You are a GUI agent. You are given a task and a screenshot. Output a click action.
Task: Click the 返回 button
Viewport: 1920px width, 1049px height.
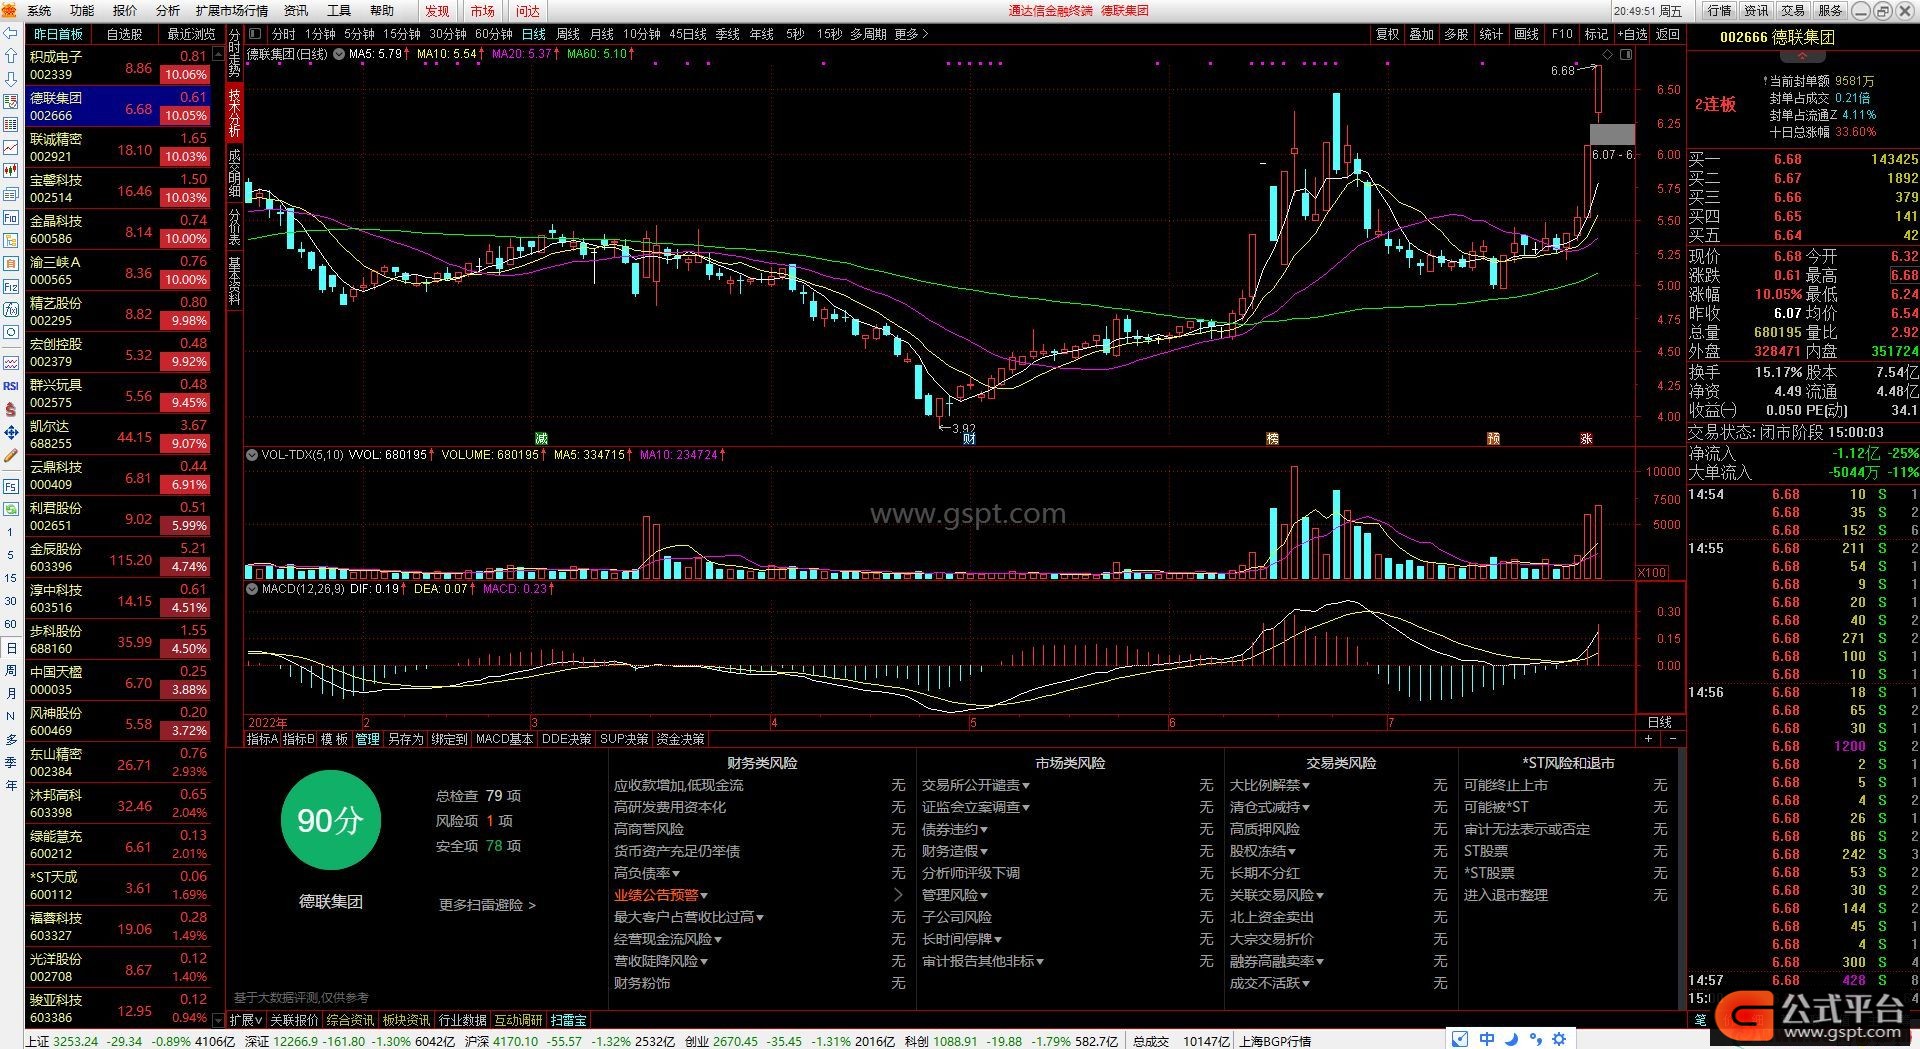click(1667, 34)
